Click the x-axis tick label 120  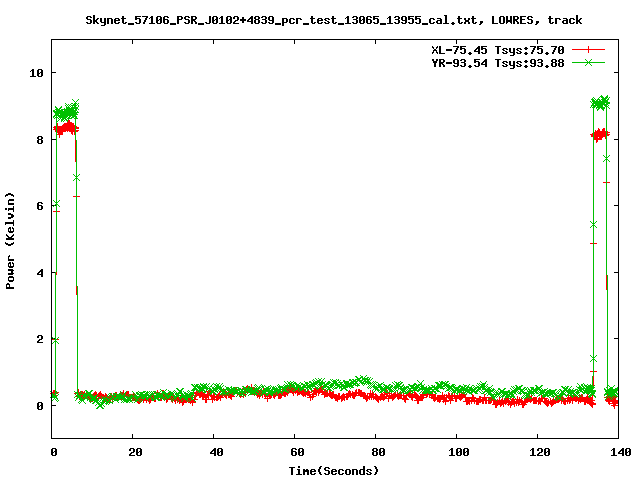click(540, 452)
